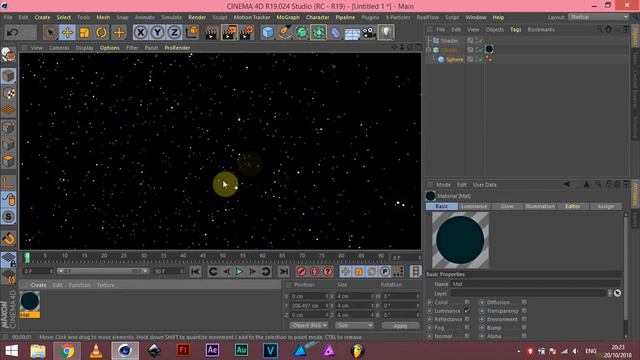Select Texture mode checkered icon
Image resolution: width=640 pixels, height=360 pixels.
point(8,93)
